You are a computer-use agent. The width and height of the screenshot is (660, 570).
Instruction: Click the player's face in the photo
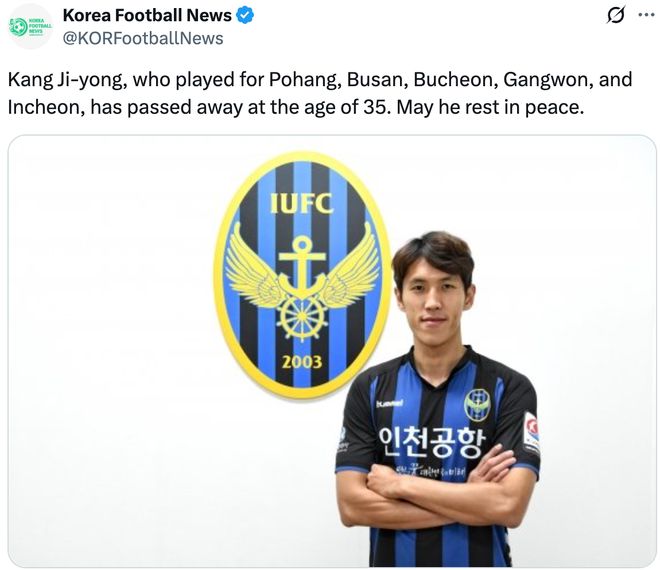(x=435, y=299)
